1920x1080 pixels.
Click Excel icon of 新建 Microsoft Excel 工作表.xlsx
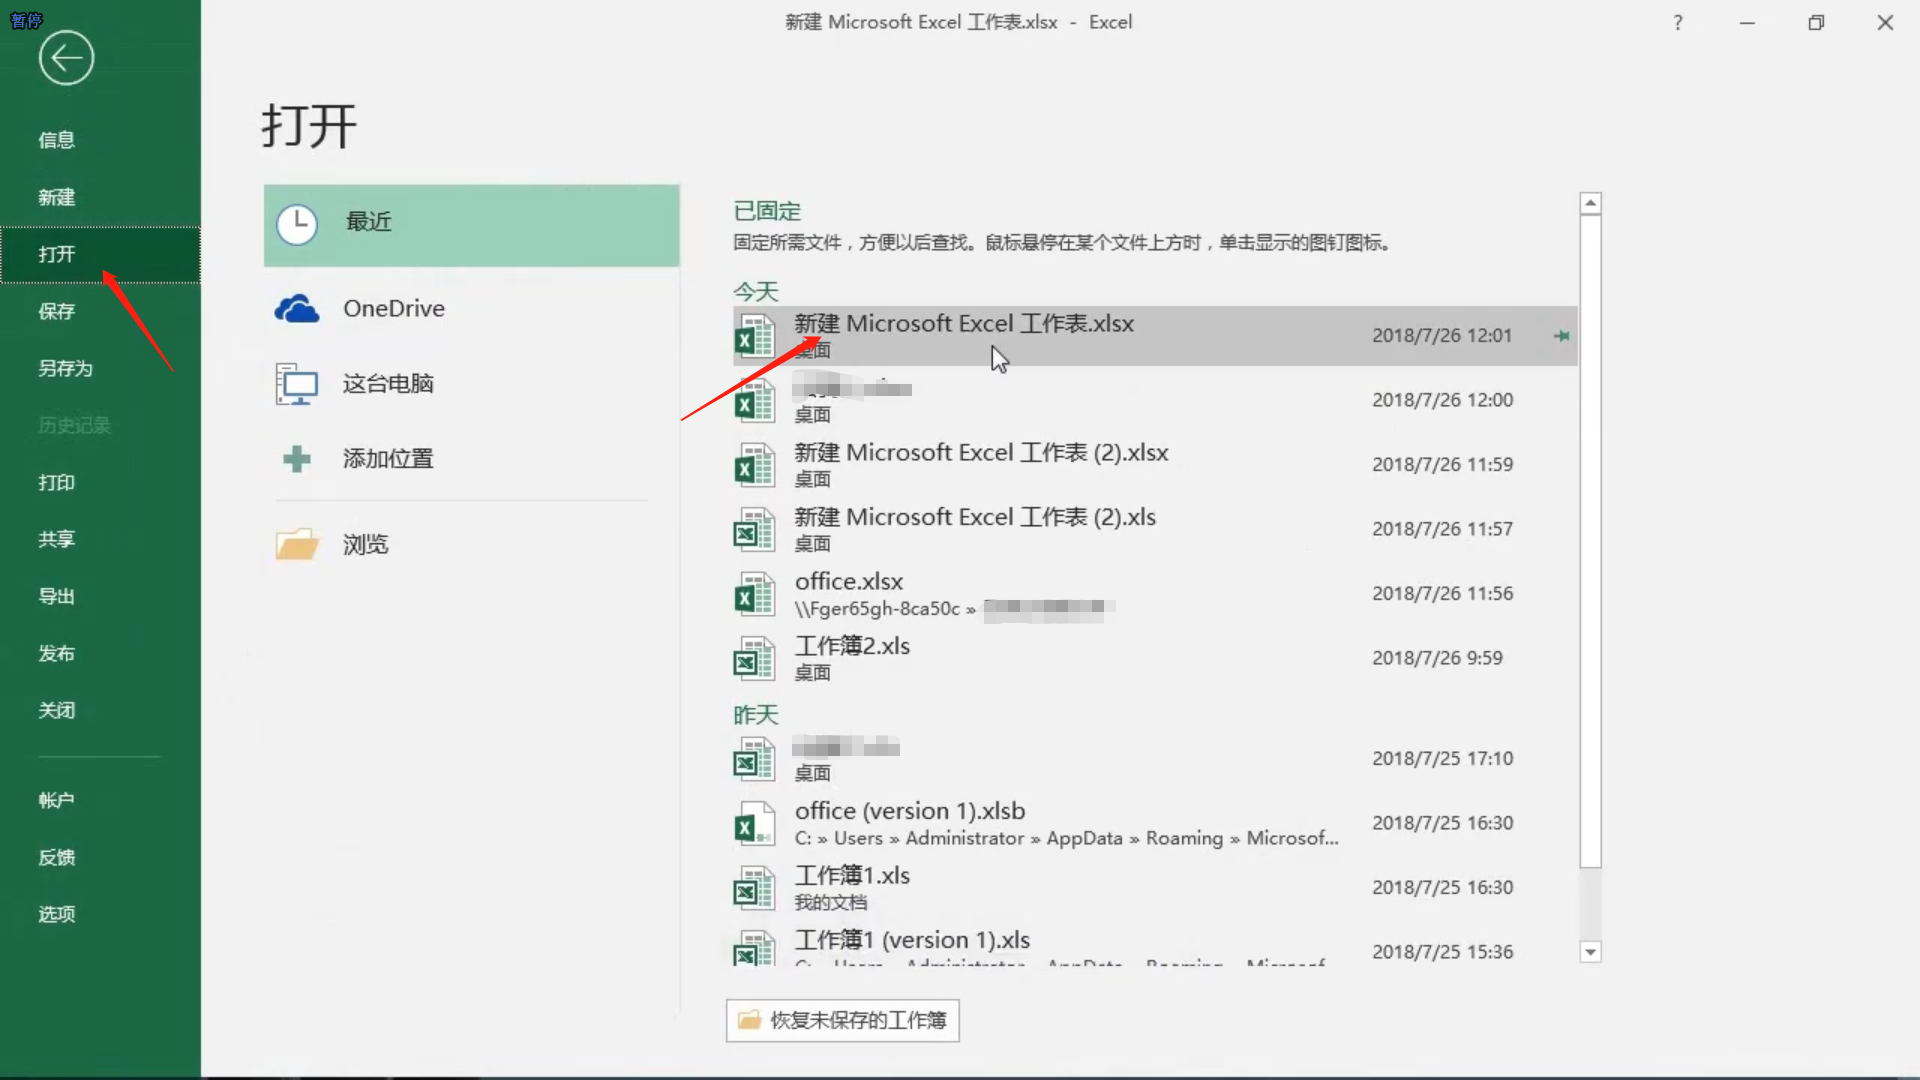[755, 336]
